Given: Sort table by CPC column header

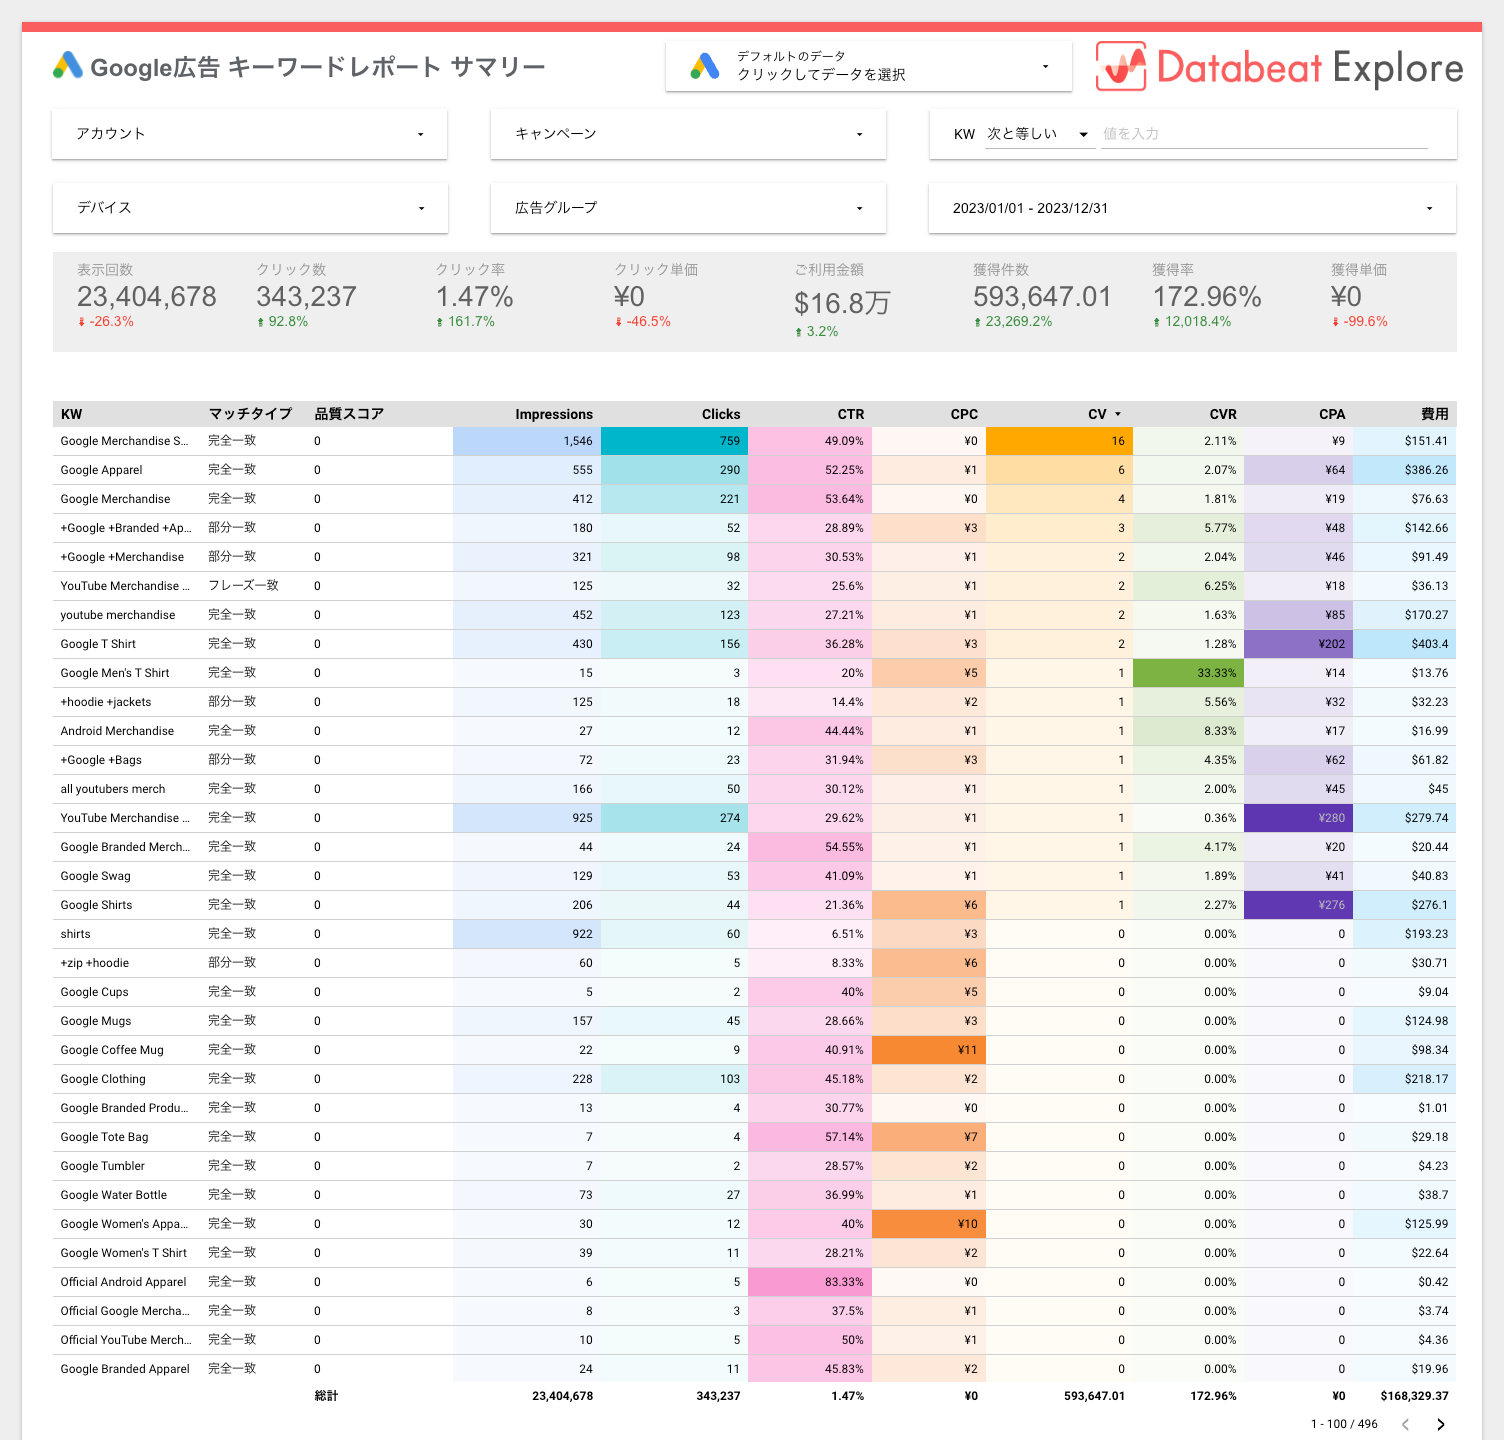Looking at the screenshot, I should coord(964,414).
